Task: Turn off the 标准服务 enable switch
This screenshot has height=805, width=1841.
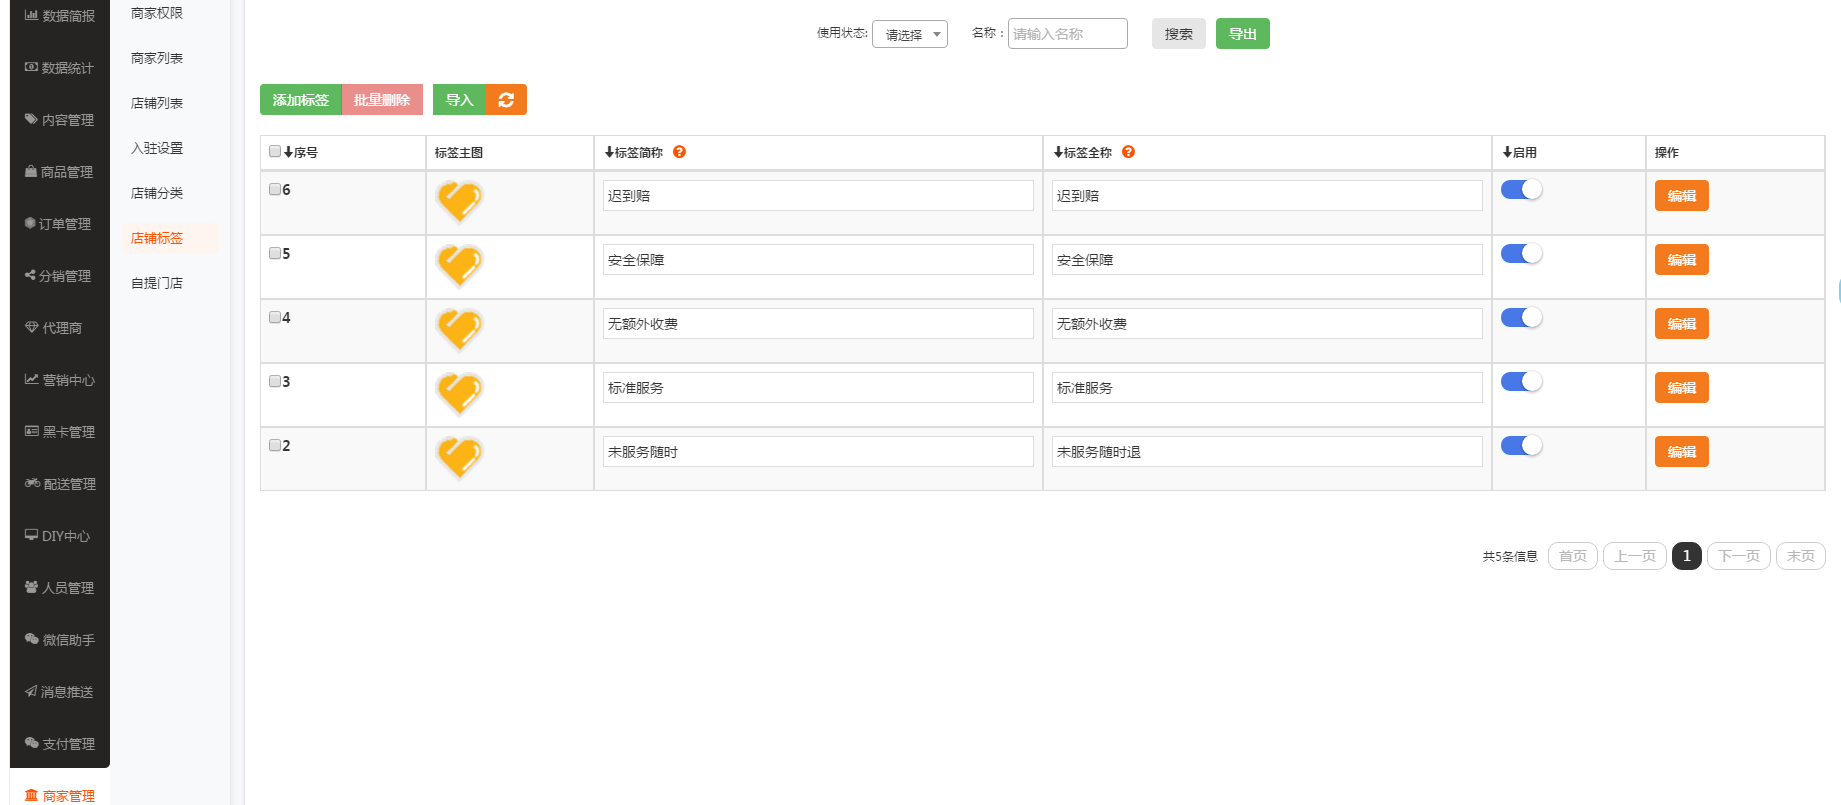Action: 1521,382
